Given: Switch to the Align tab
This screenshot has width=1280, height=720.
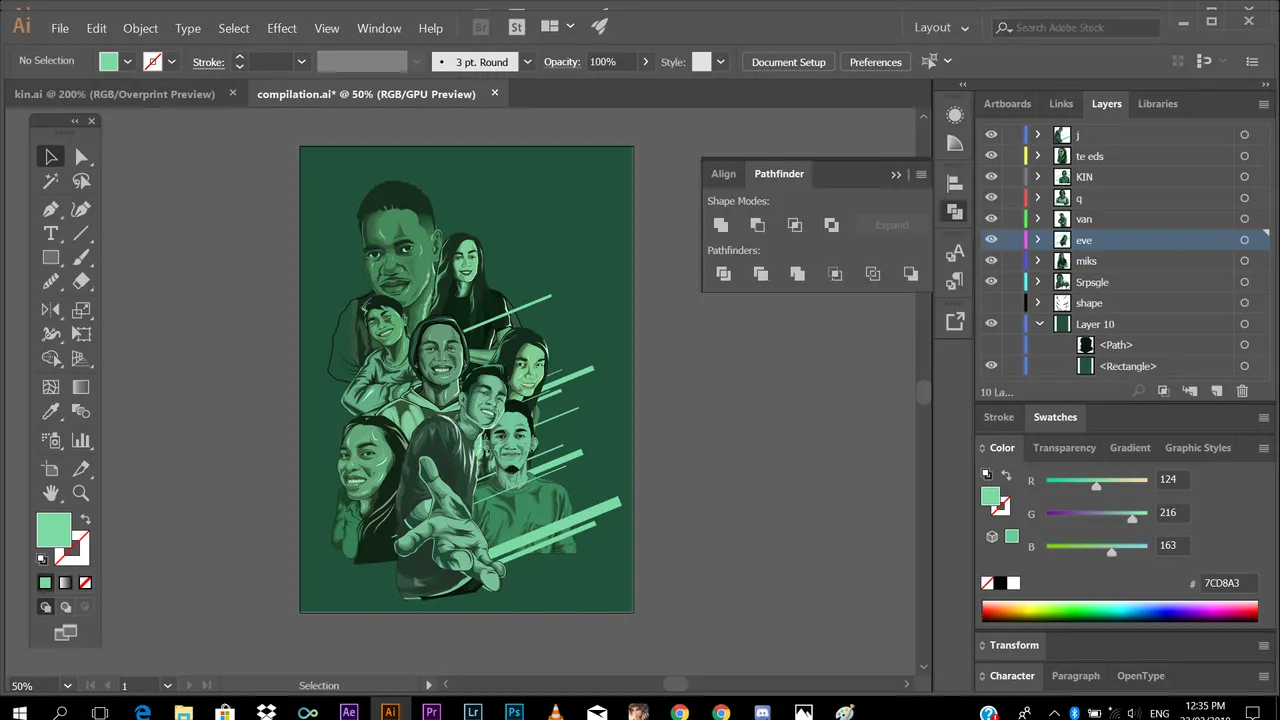Looking at the screenshot, I should tap(723, 174).
